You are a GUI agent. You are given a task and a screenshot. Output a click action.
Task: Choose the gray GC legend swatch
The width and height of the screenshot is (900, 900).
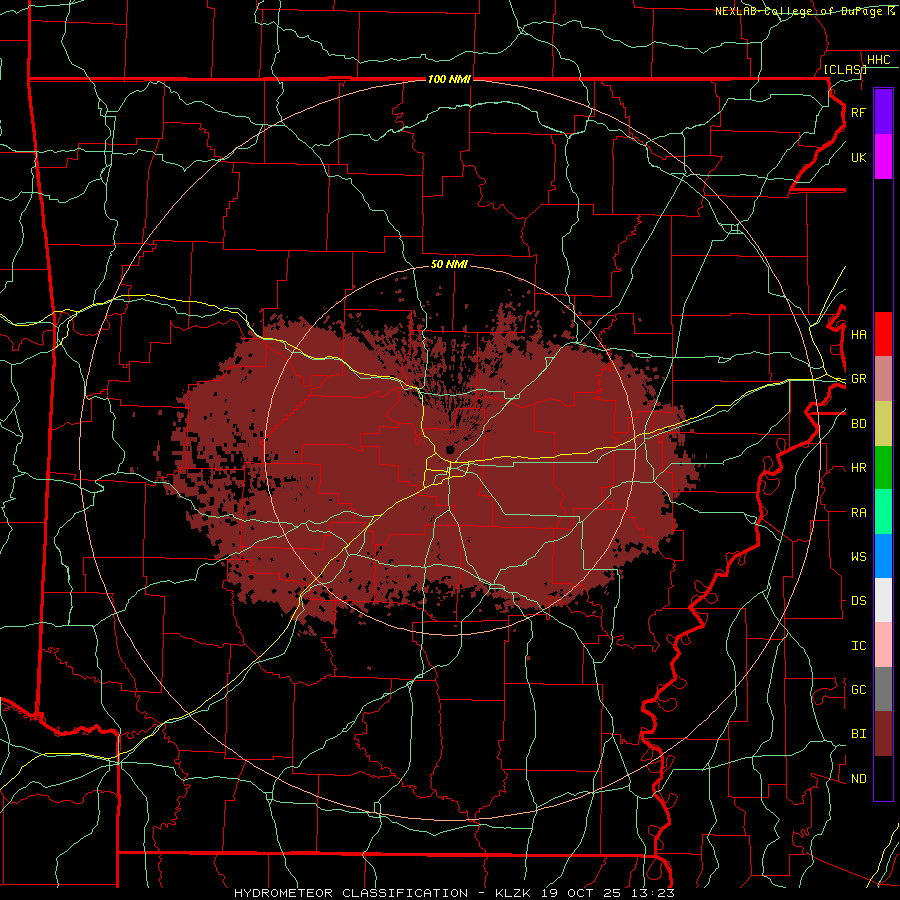(883, 689)
